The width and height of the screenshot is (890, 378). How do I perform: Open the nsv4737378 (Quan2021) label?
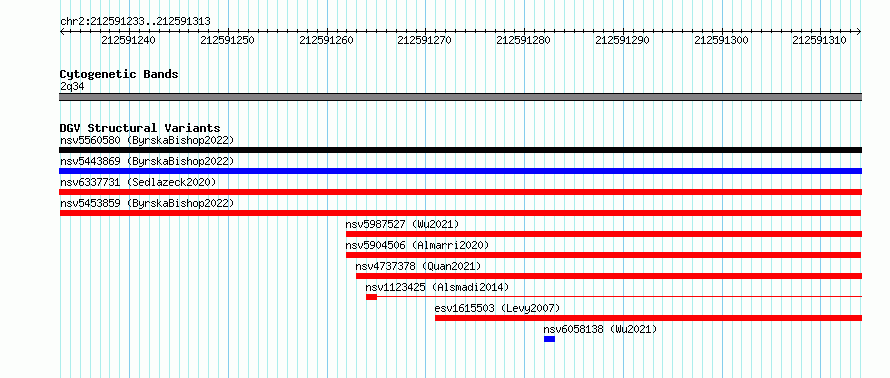coord(418,266)
